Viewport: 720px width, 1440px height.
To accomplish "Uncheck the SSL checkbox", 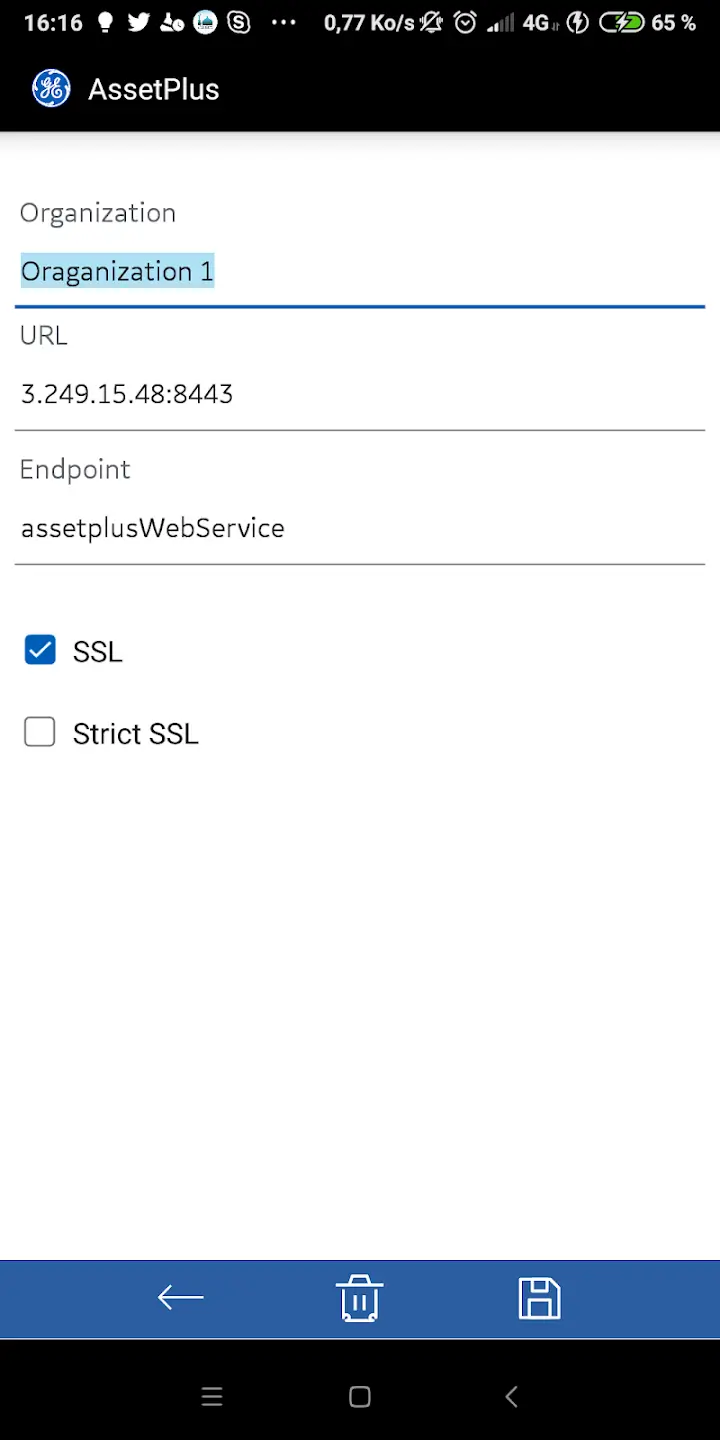I will 40,650.
